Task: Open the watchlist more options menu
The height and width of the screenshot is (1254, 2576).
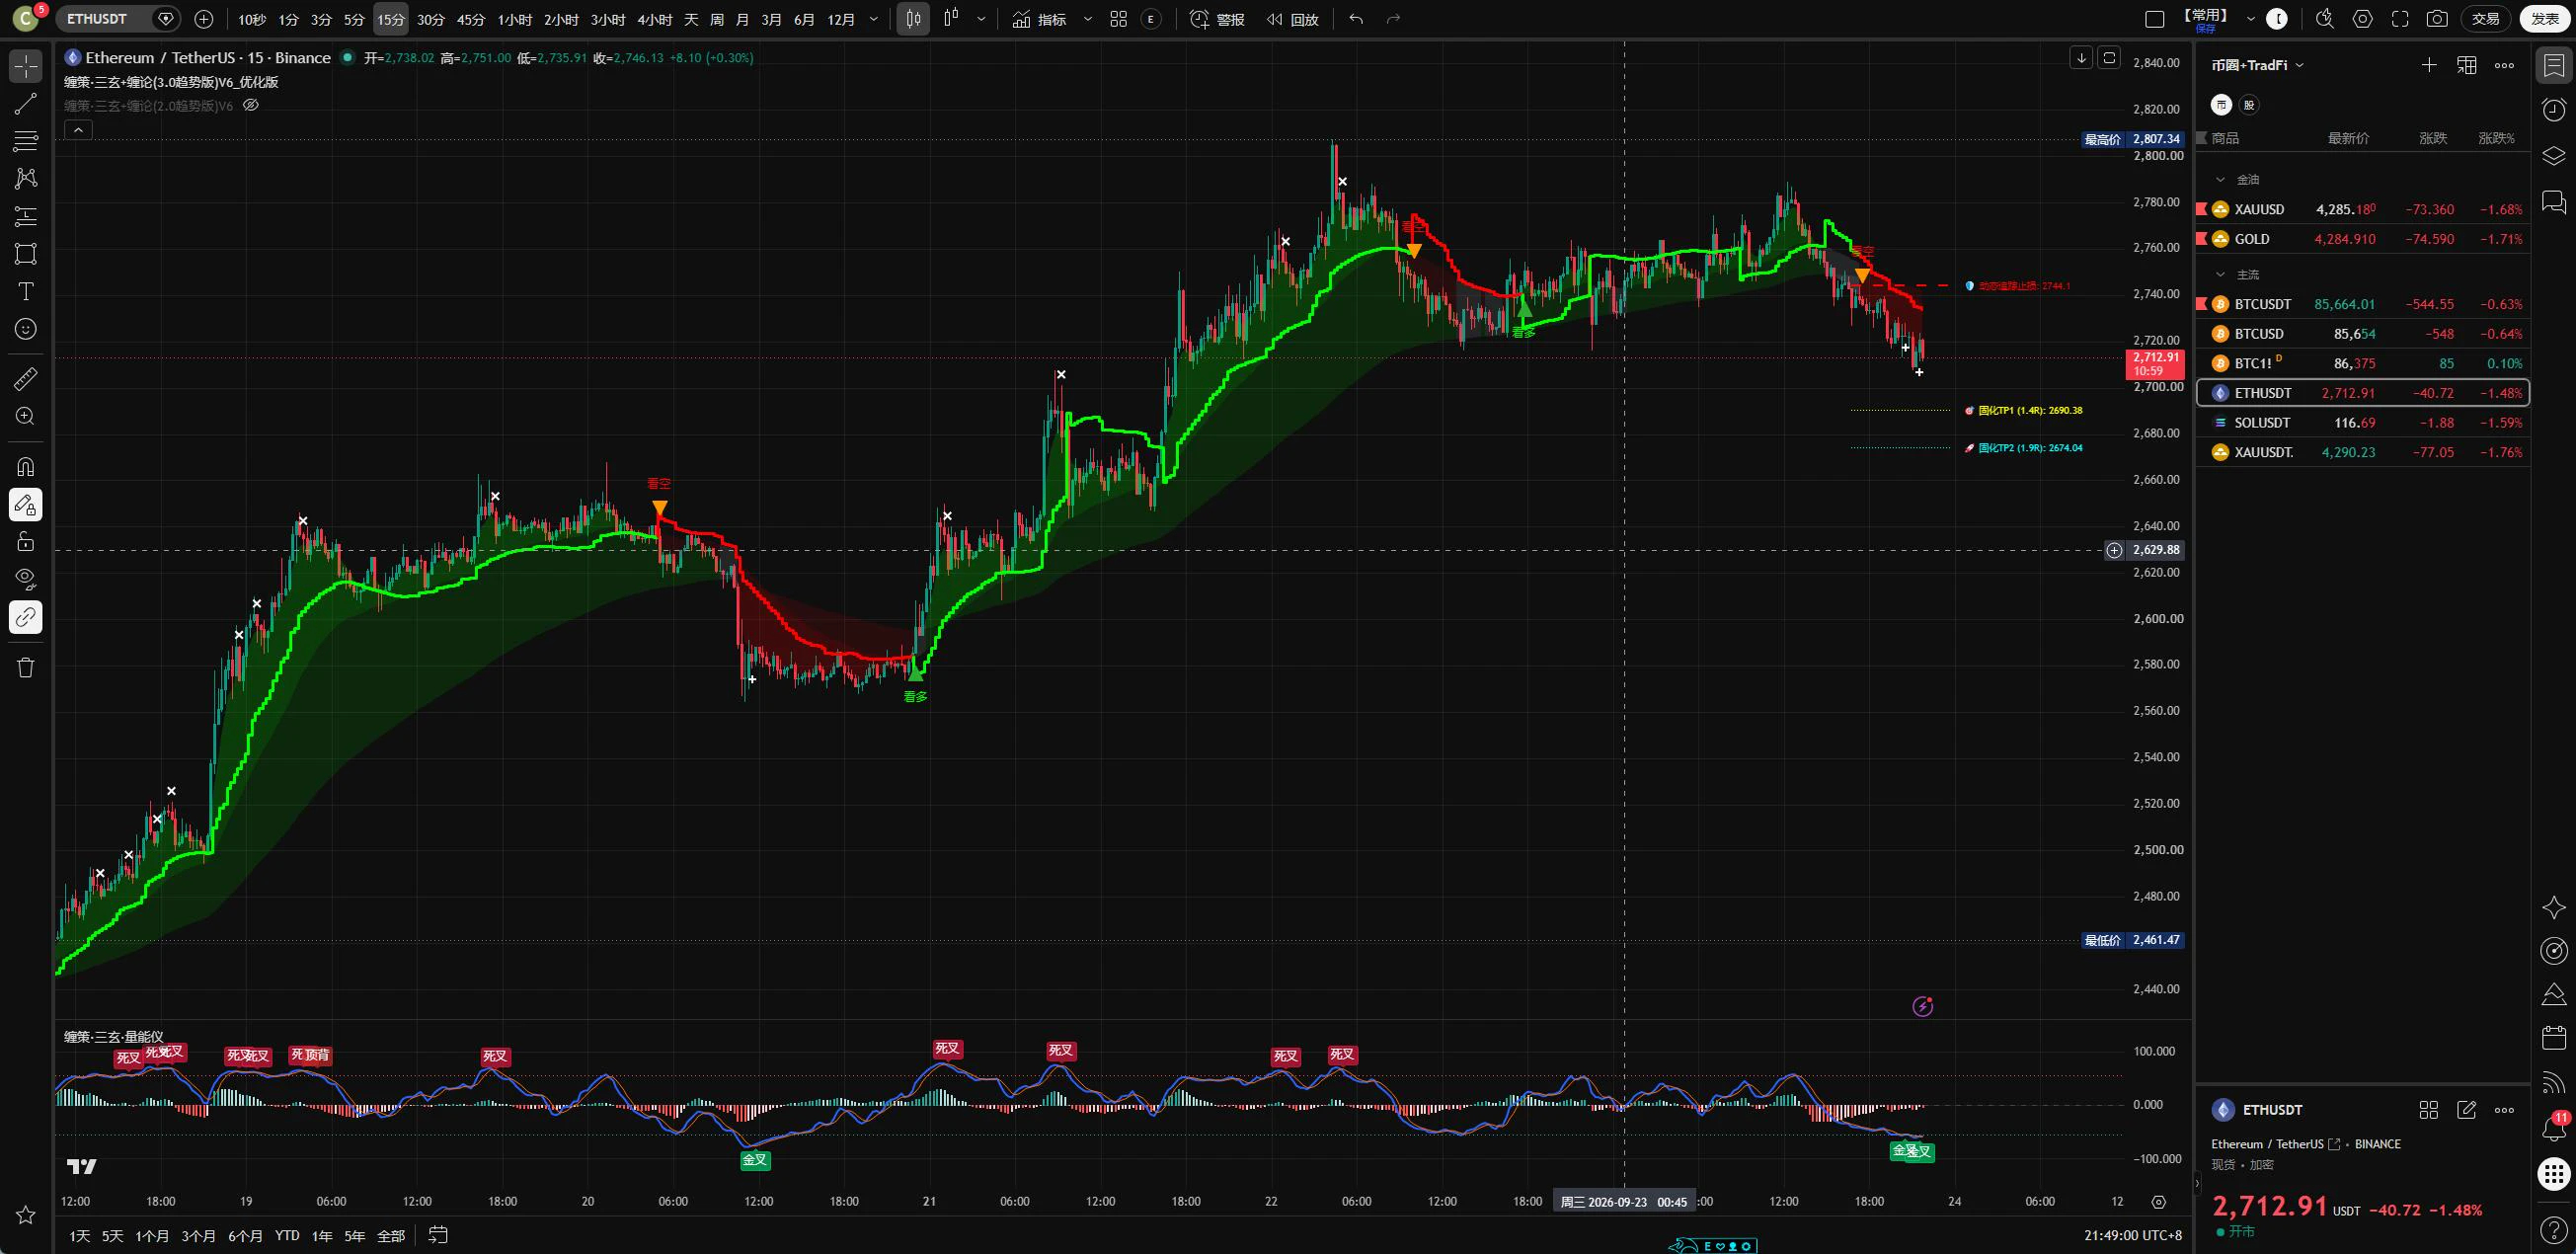Action: point(2504,65)
